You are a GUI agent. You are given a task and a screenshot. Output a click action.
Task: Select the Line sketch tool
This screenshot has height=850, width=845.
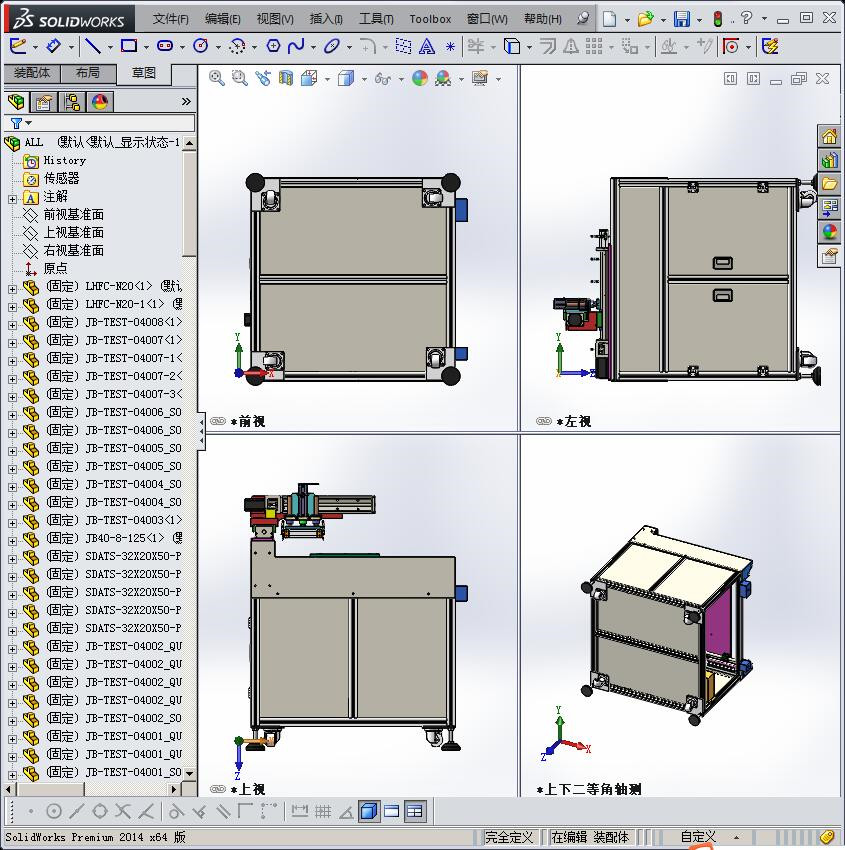pos(93,46)
